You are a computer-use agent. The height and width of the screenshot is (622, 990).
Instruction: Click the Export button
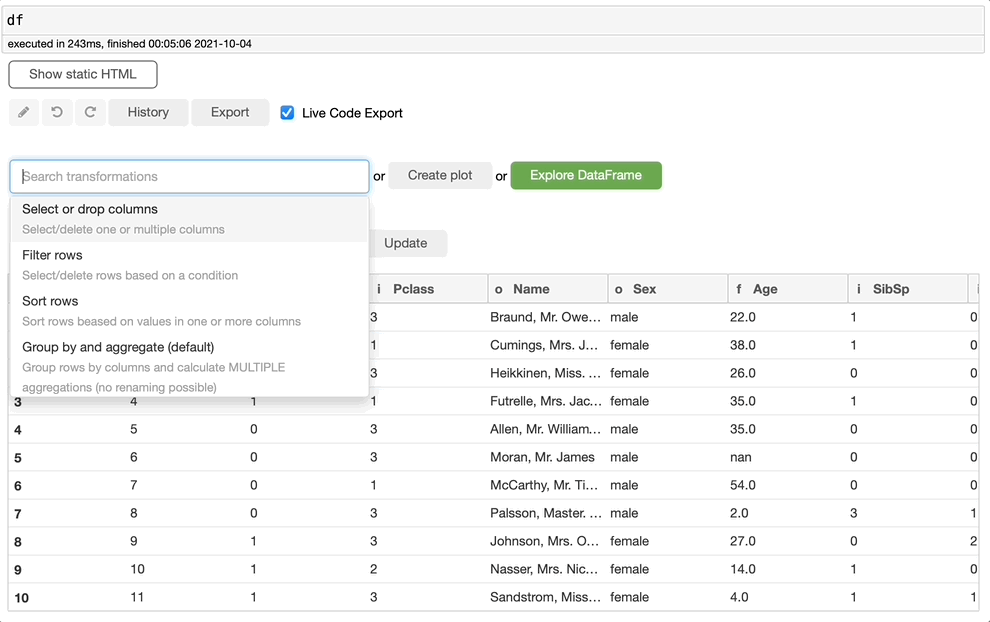coord(230,112)
